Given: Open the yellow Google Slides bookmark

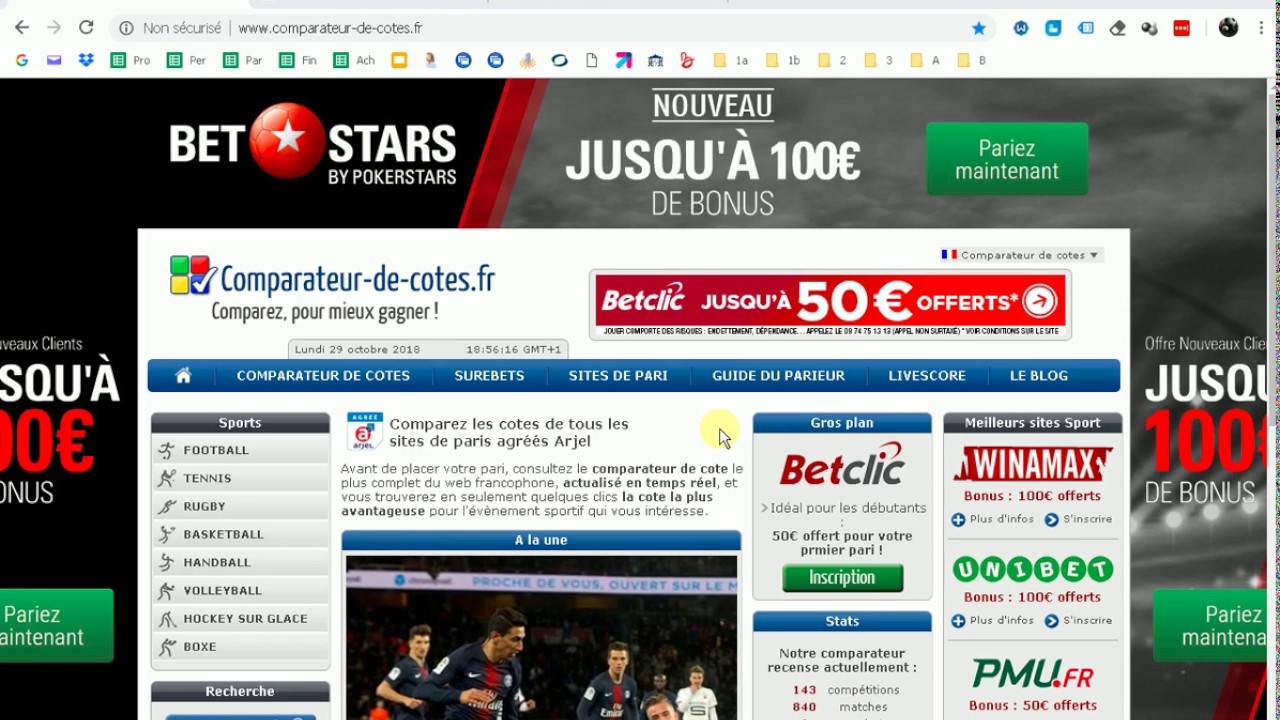Looking at the screenshot, I should tap(399, 60).
